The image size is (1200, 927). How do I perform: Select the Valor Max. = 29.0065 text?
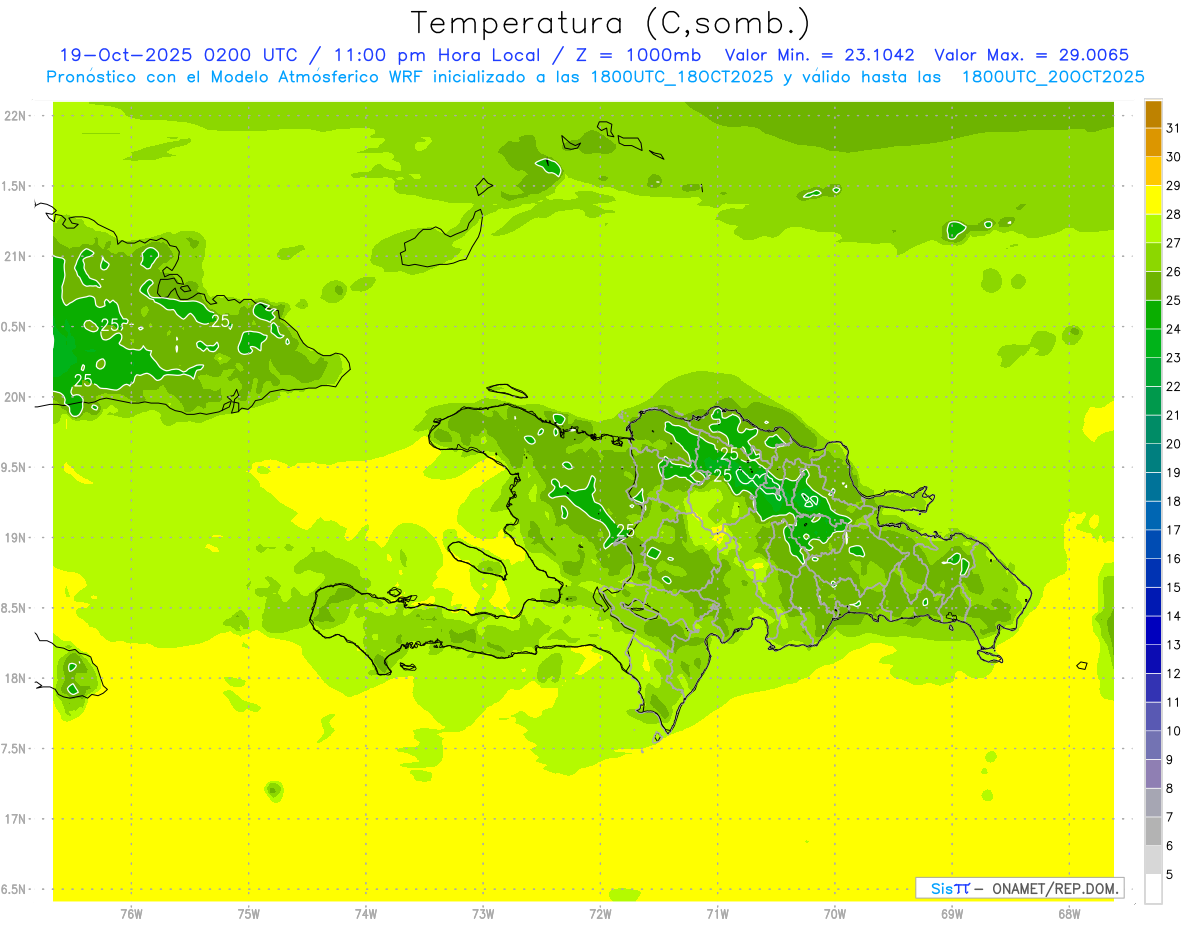pyautogui.click(x=1031, y=55)
